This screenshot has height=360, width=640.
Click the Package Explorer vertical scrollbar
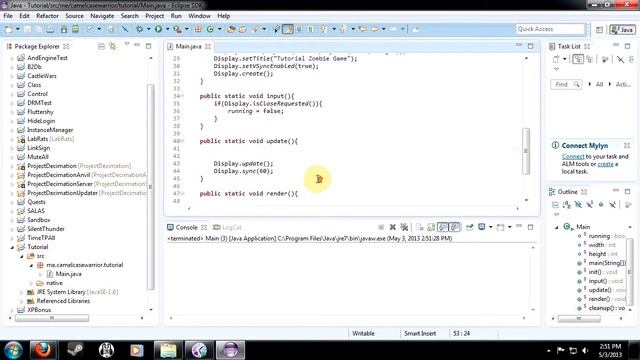click(151, 186)
